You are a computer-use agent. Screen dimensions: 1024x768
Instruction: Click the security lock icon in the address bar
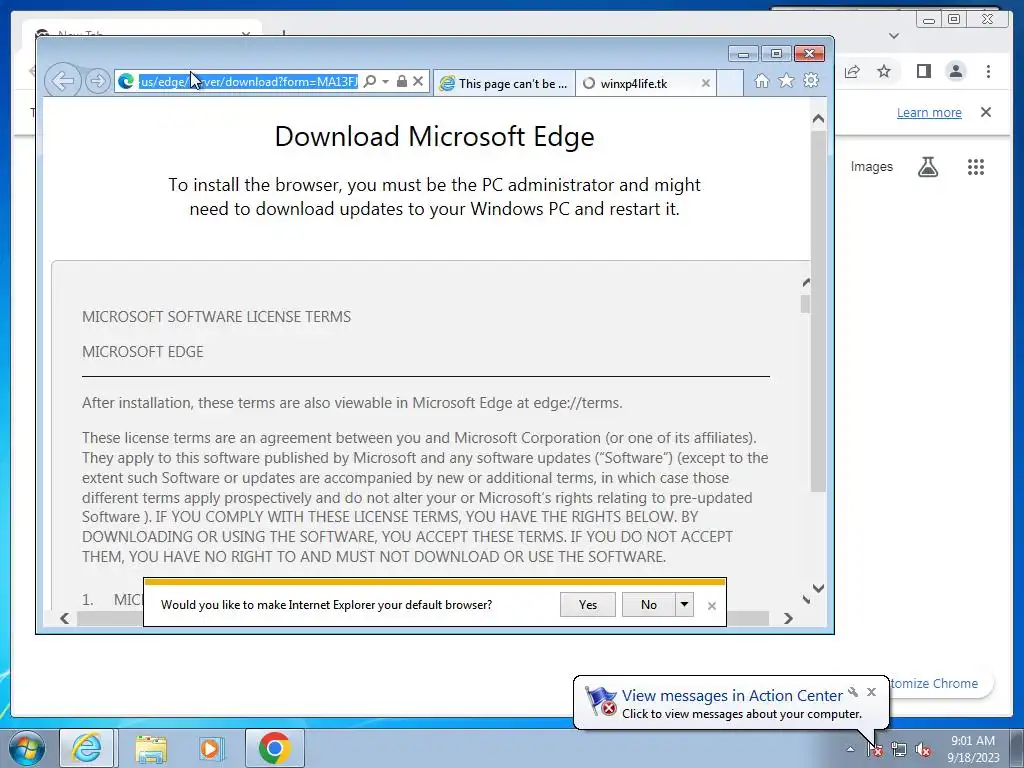[402, 82]
